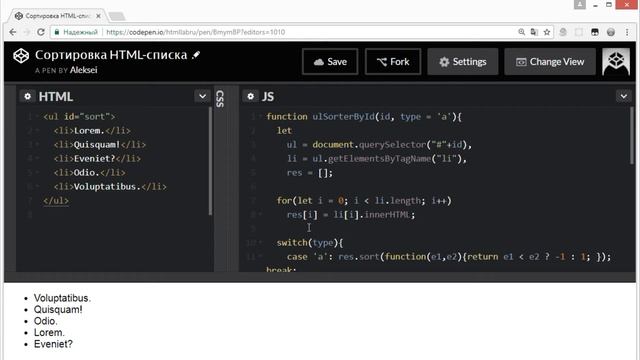Screen dimensions: 640x360
Task: Click Voluptatibus. in the preview list
Action: [x=62, y=298]
